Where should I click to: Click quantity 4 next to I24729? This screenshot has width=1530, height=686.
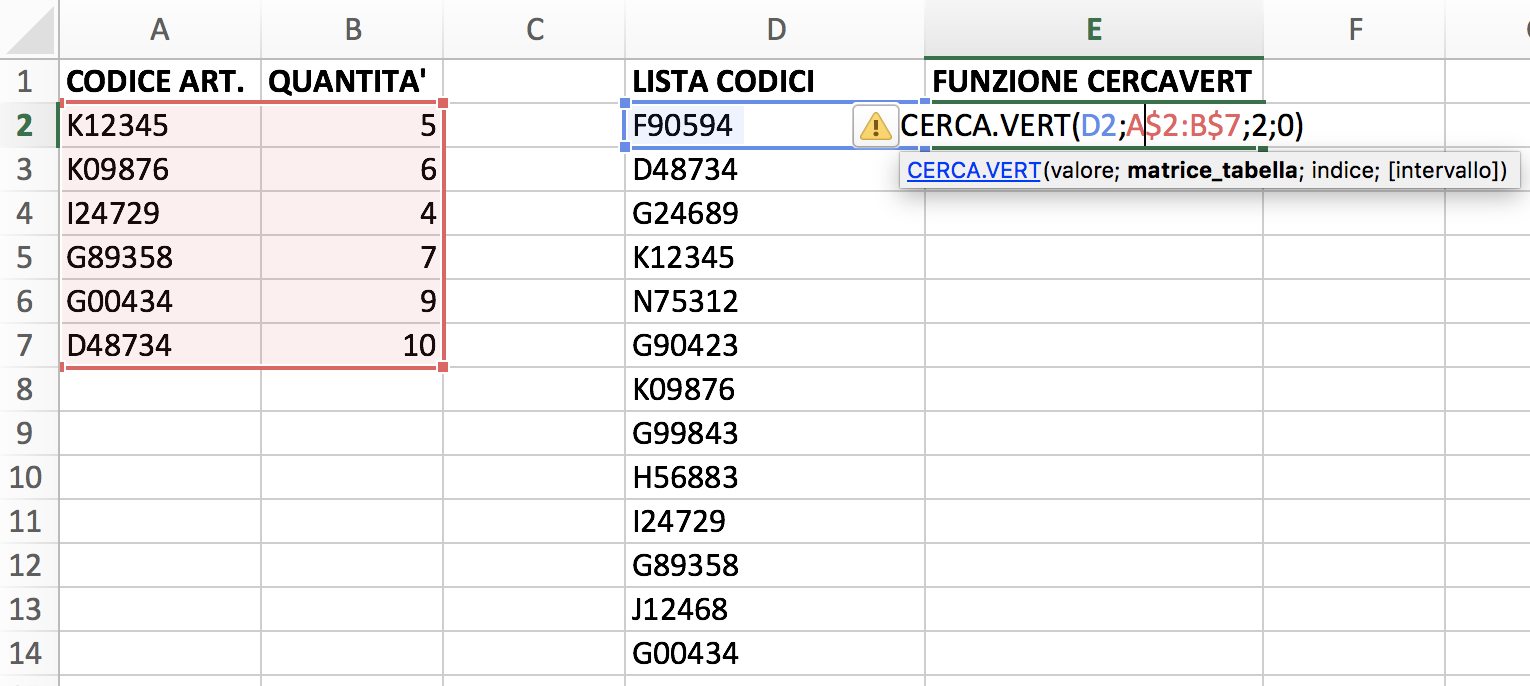[x=352, y=213]
